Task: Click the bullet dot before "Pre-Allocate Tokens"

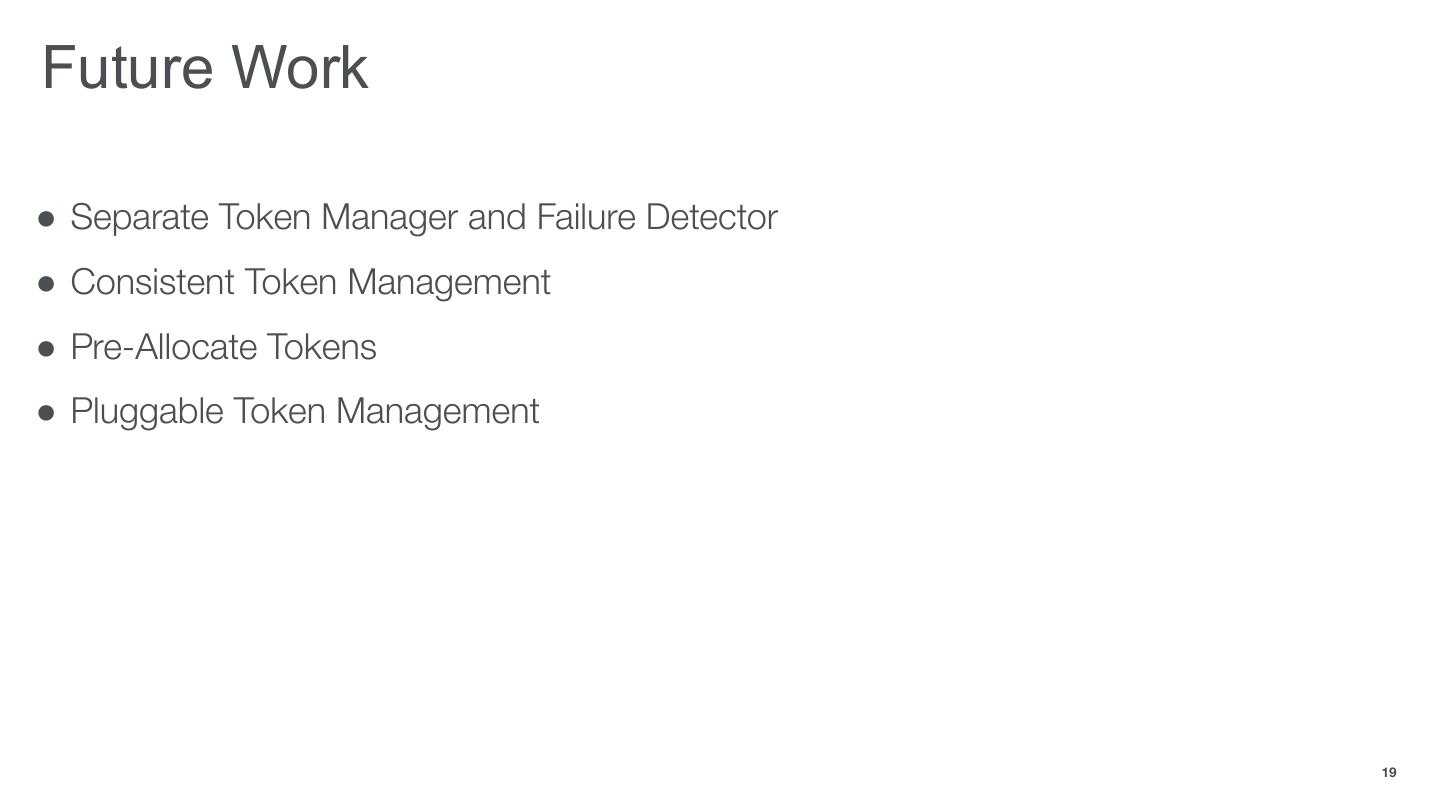Action: (x=46, y=348)
